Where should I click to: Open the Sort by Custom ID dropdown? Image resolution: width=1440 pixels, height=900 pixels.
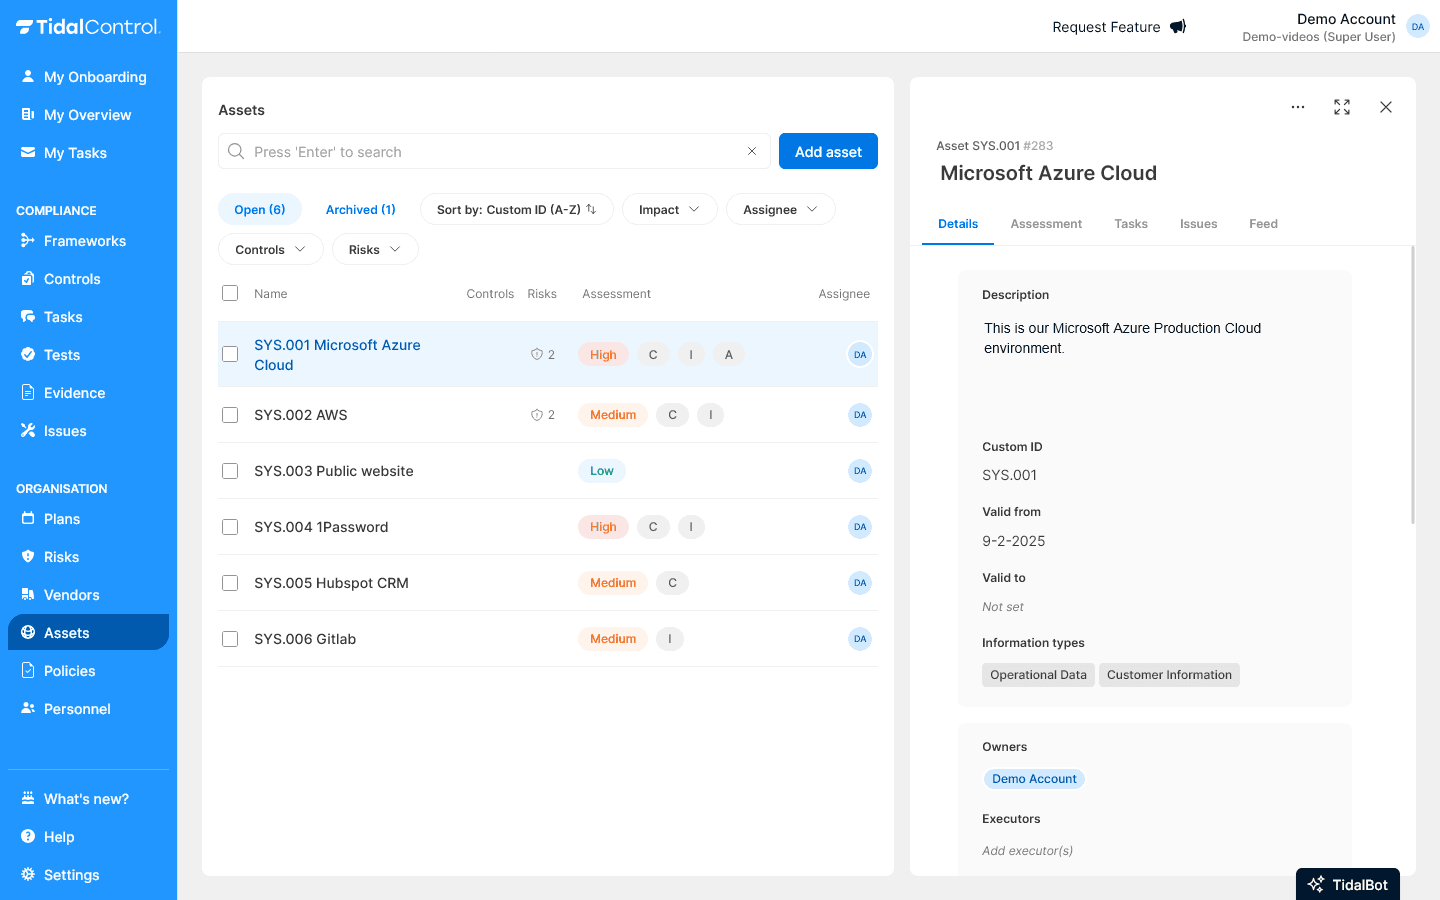pos(516,210)
